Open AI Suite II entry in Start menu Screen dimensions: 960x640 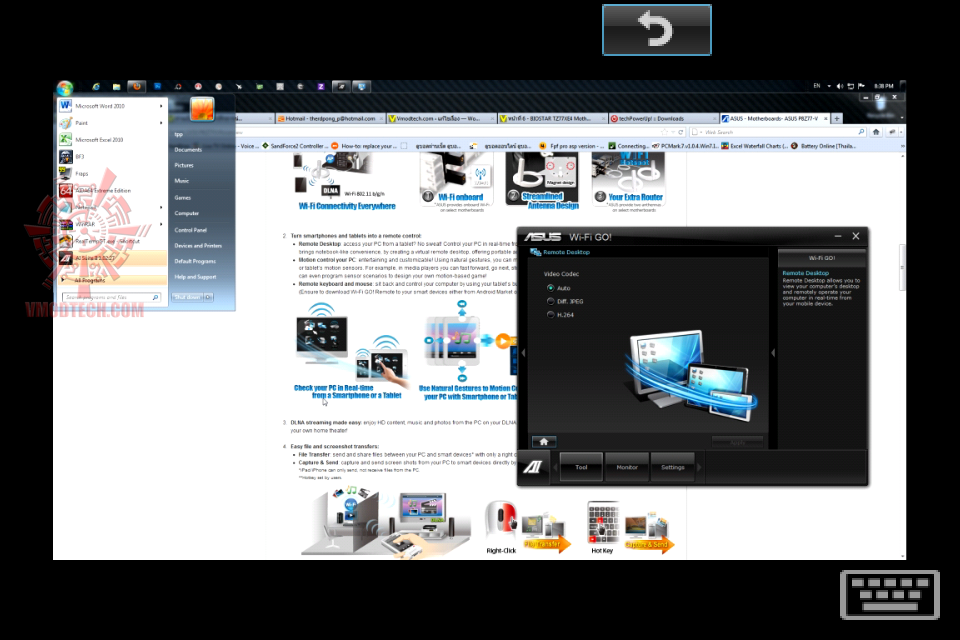coord(111,258)
